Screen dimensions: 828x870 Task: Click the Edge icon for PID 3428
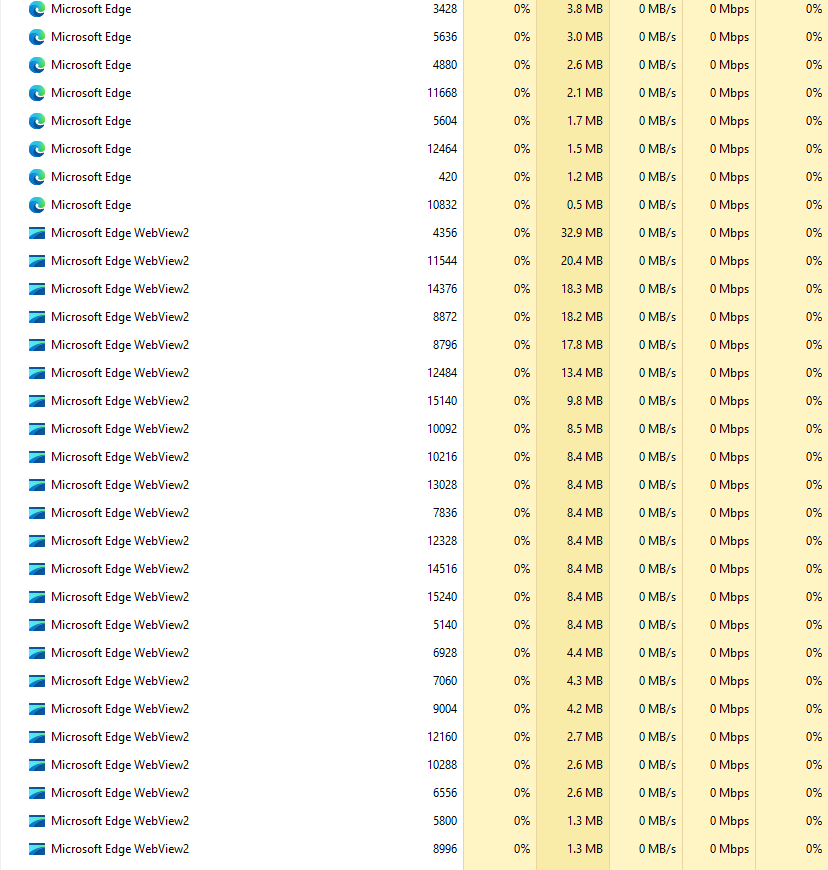coord(37,9)
